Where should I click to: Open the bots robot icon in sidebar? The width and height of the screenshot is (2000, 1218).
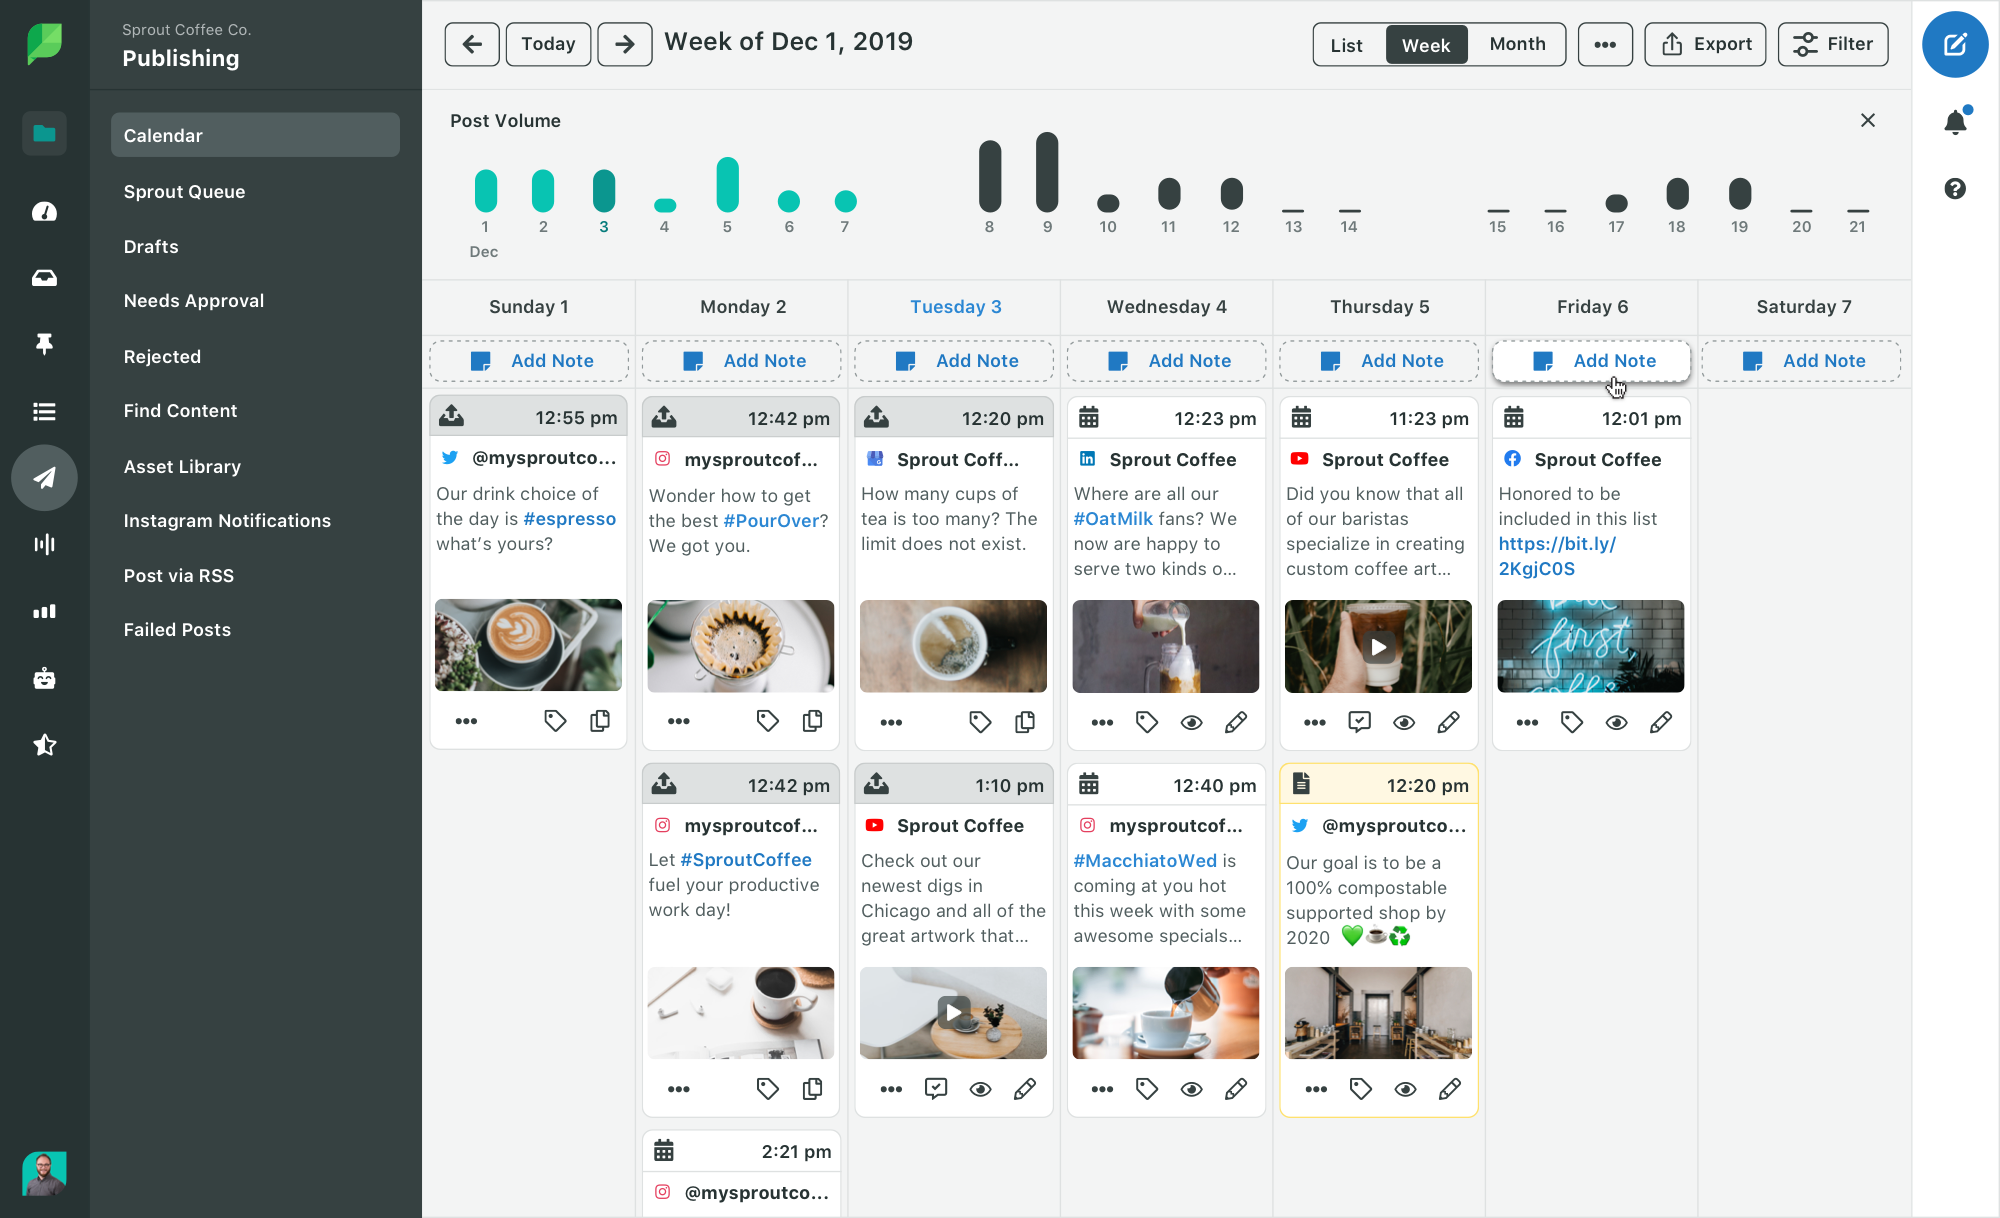pos(44,679)
